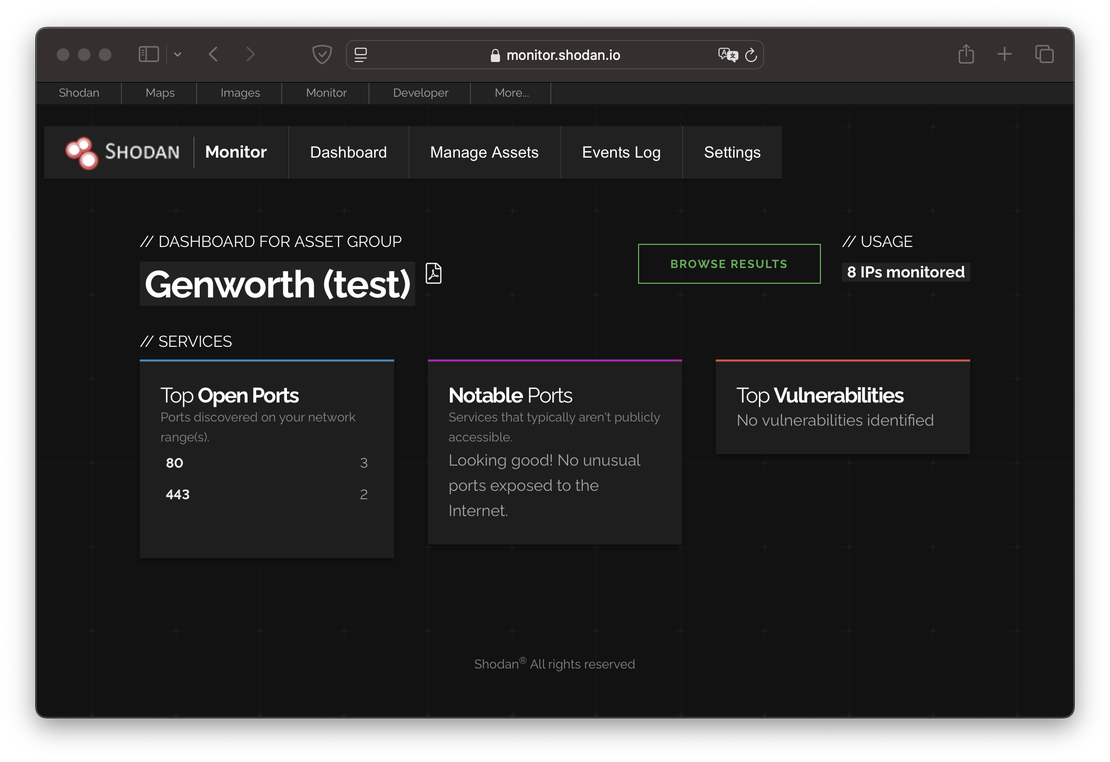The height and width of the screenshot is (762, 1110).
Task: Toggle the Safari sidebar
Action: (x=148, y=53)
